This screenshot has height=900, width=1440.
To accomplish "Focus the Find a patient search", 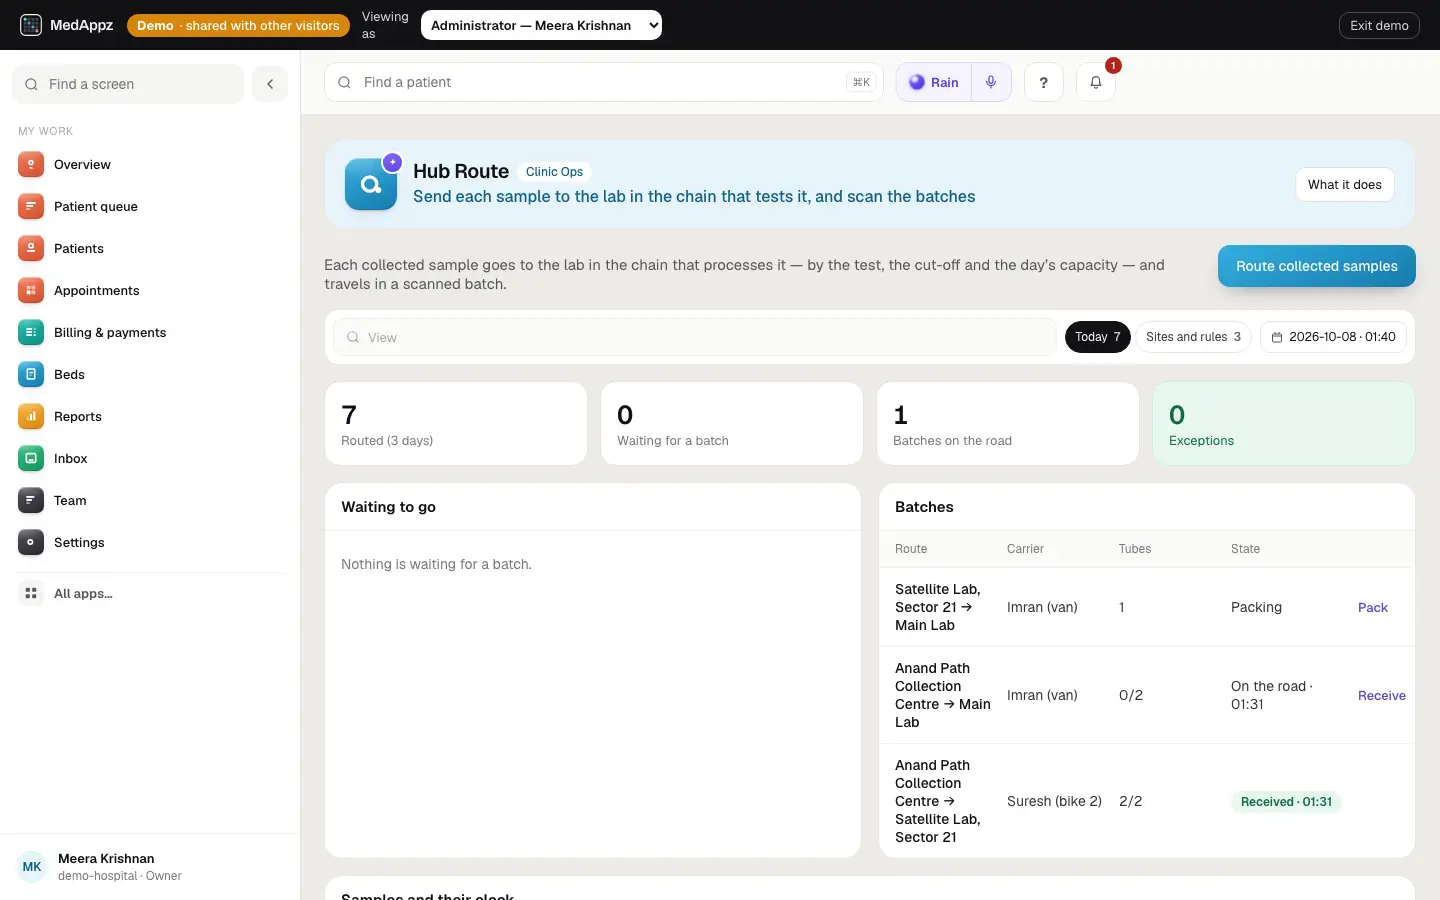I will pyautogui.click(x=604, y=82).
